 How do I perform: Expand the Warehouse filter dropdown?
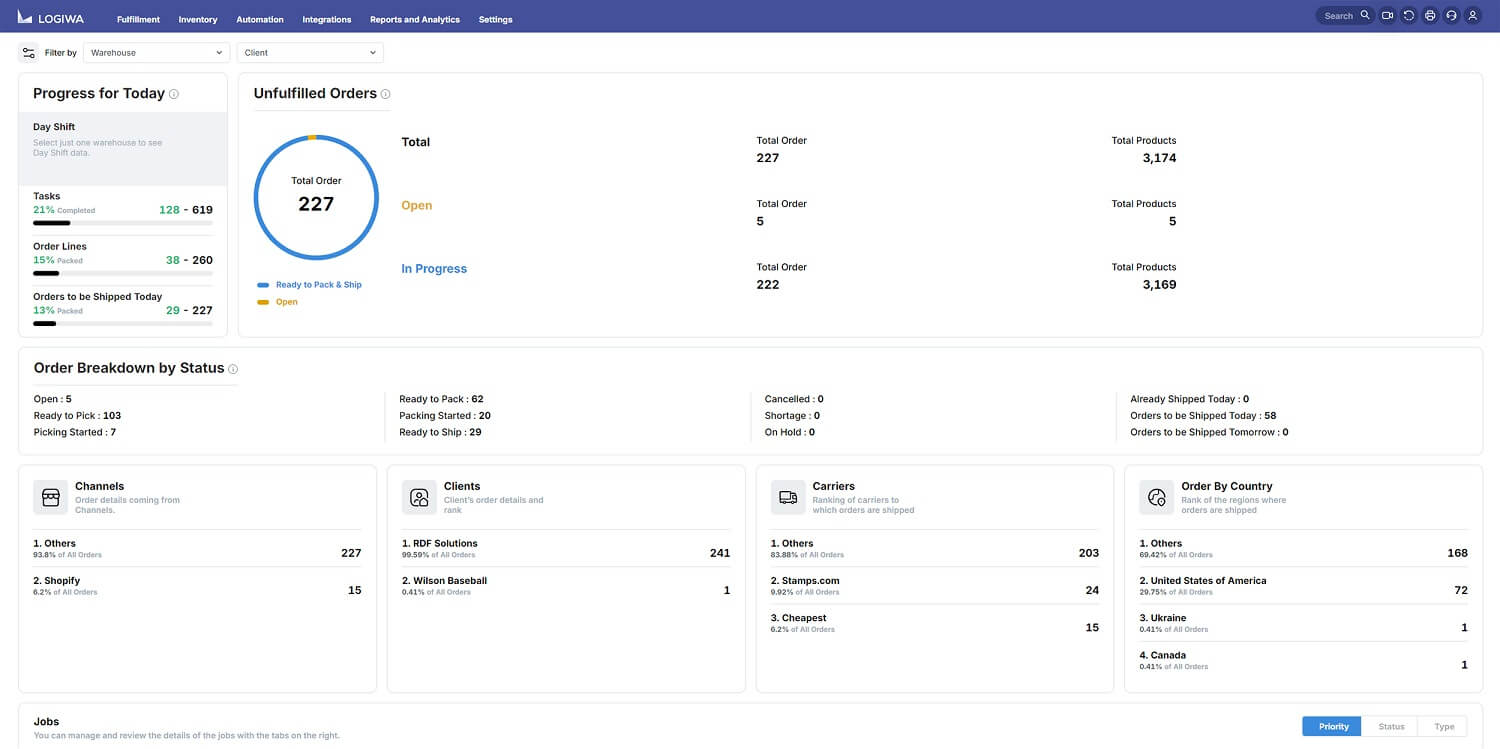tap(156, 53)
